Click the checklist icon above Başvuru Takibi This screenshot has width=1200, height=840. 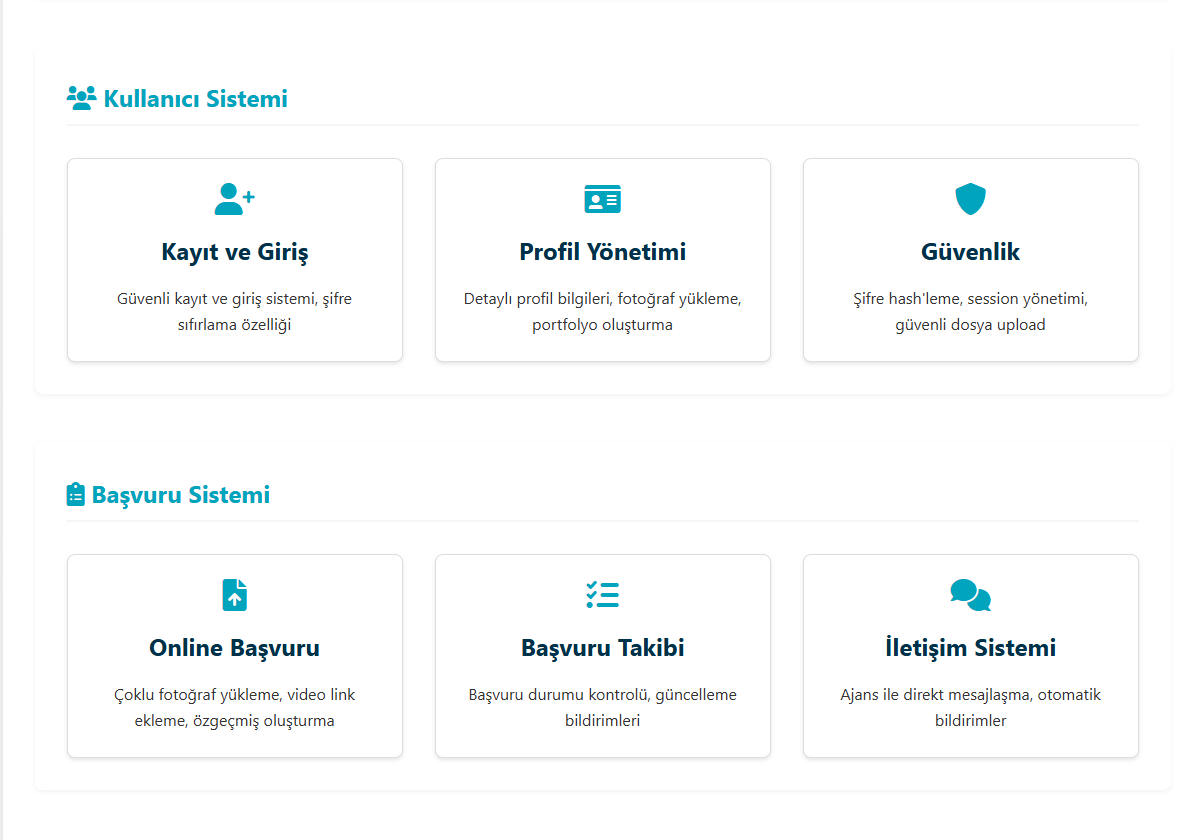pos(602,595)
